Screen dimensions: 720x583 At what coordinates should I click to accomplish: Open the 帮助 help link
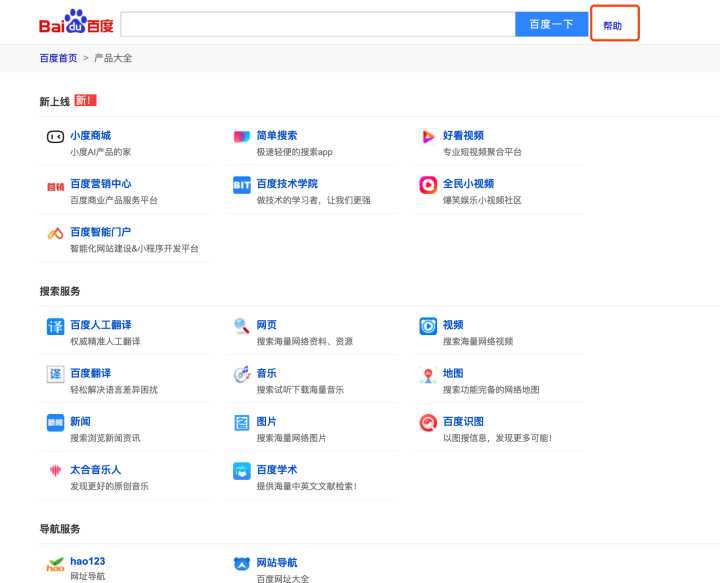coord(613,25)
